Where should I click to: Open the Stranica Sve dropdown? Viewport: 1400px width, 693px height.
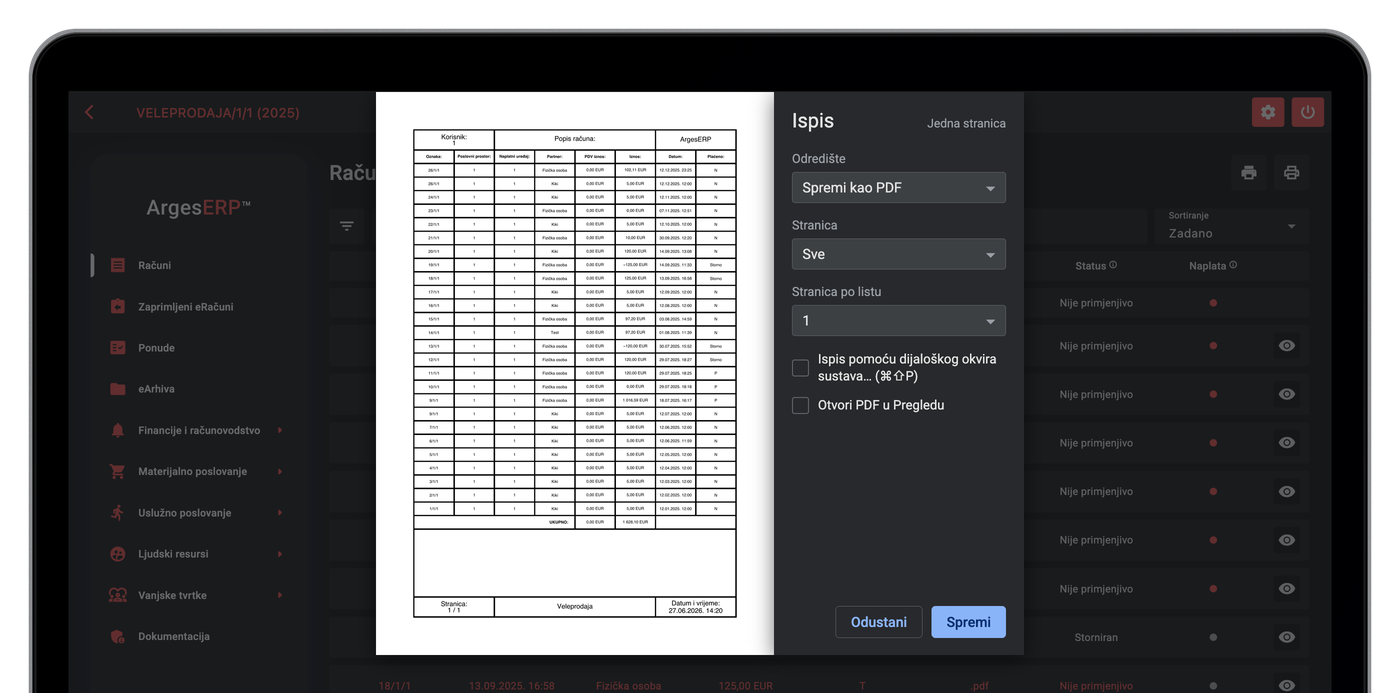899,254
